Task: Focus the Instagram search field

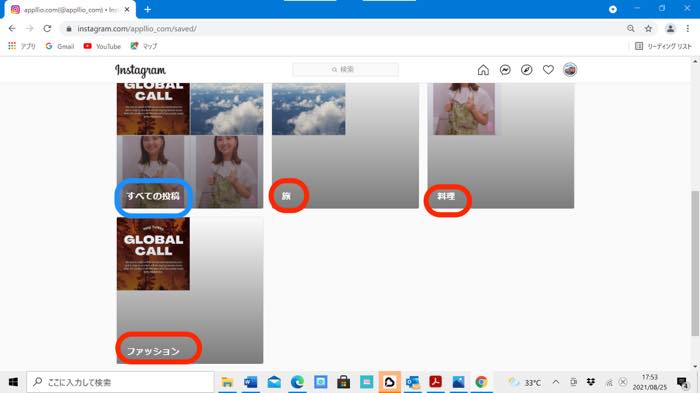Action: point(345,69)
